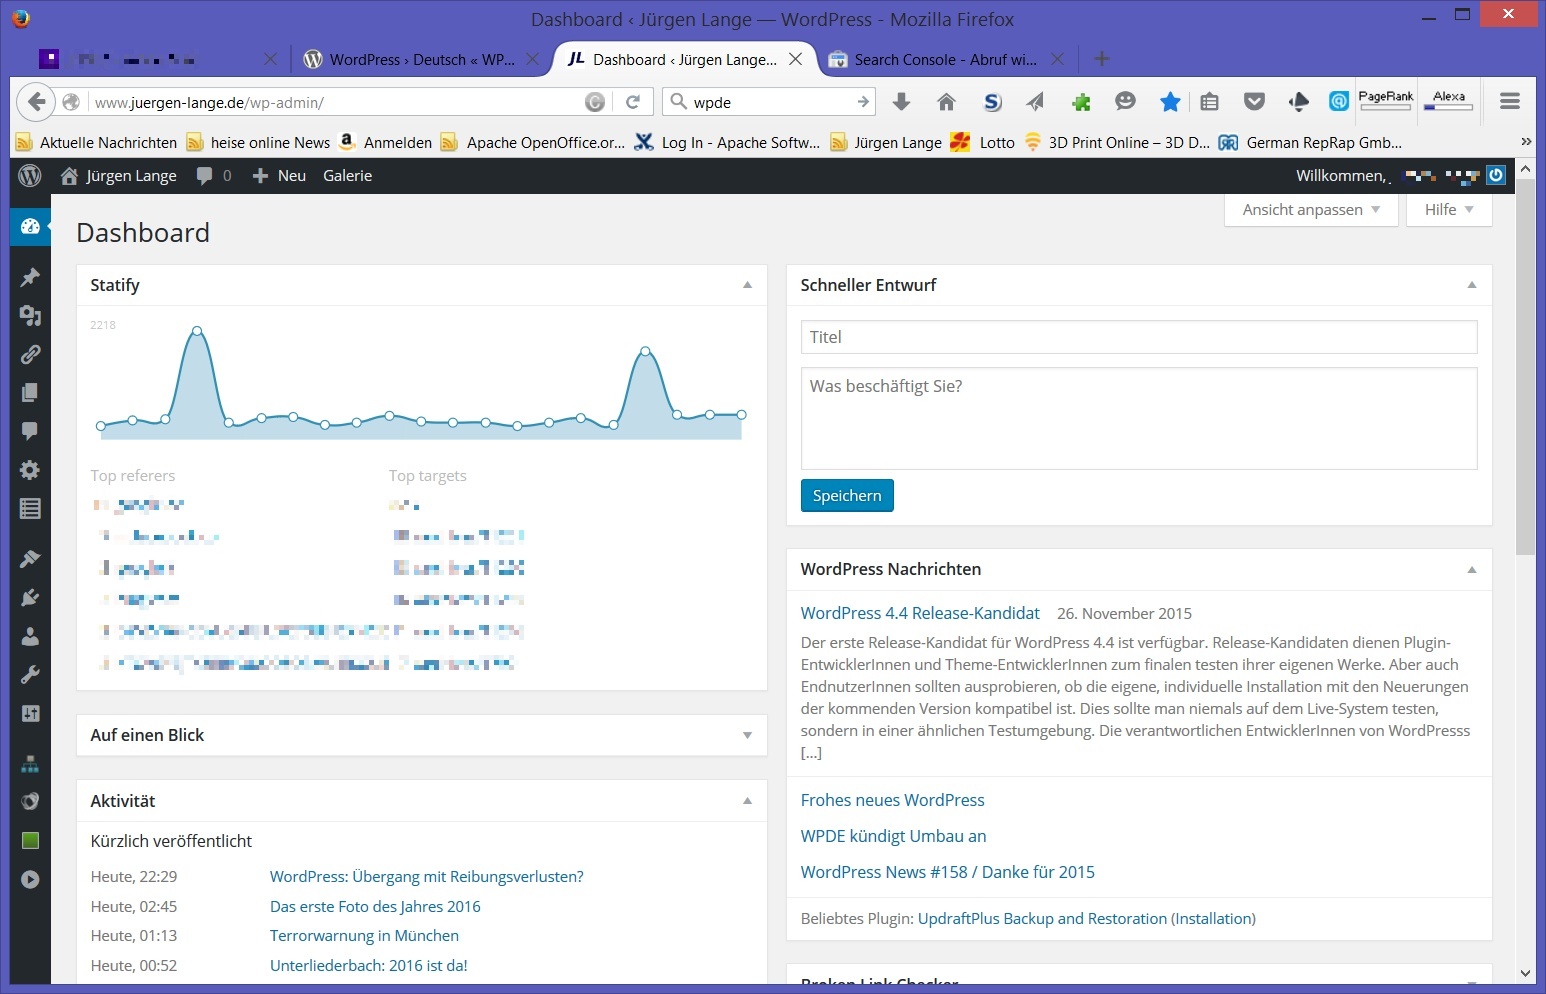This screenshot has width=1546, height=994.
Task: Open the Hilfe dropdown
Action: [x=1449, y=210]
